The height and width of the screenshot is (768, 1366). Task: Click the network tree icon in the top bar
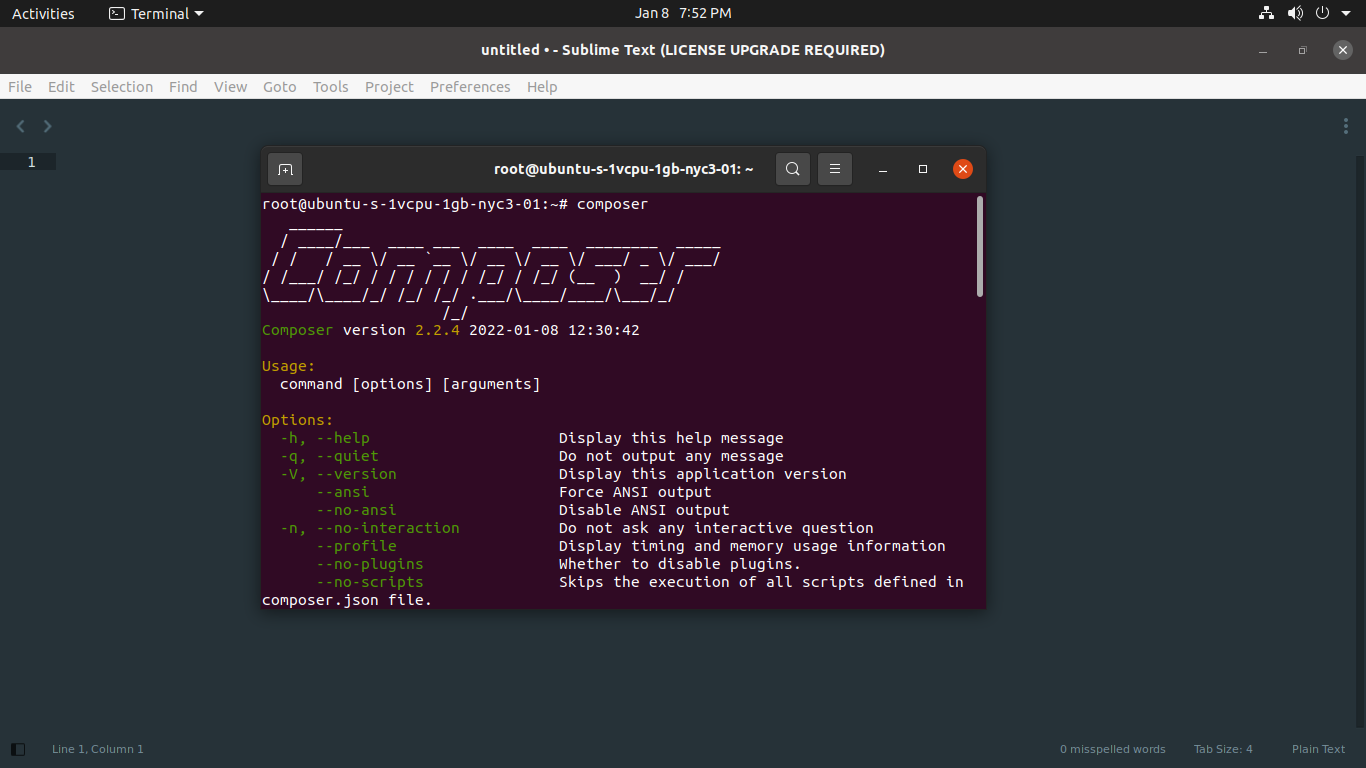(1266, 13)
